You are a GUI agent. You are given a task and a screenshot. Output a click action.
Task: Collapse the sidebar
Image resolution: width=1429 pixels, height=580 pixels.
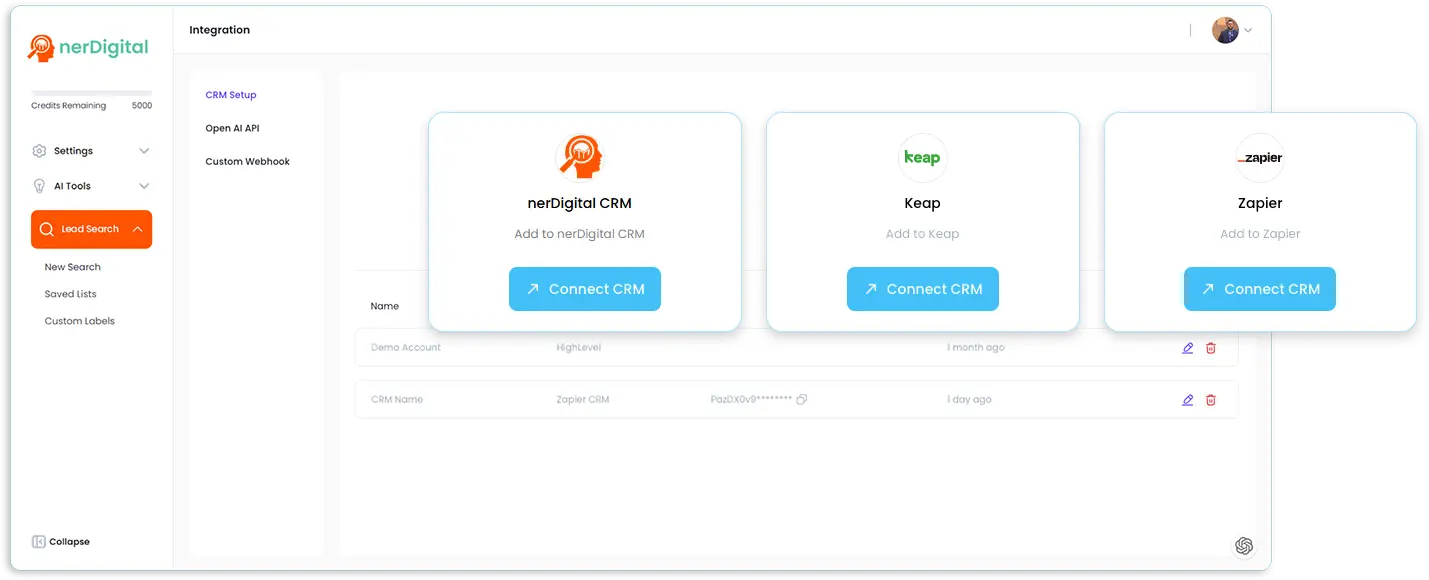coord(61,542)
